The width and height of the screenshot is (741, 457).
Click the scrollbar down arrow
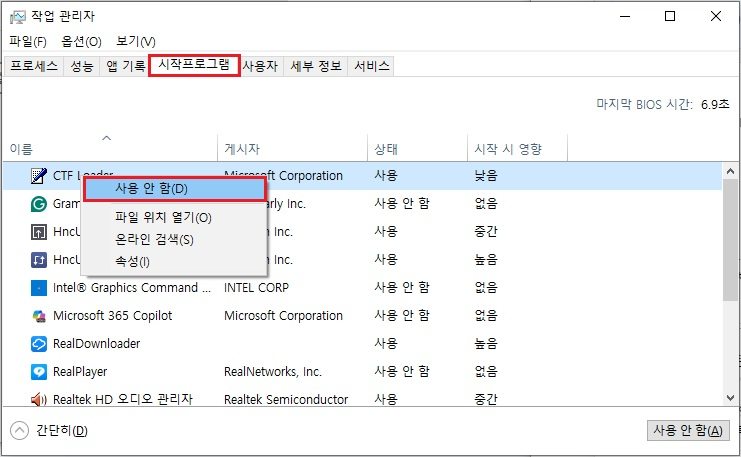point(731,398)
